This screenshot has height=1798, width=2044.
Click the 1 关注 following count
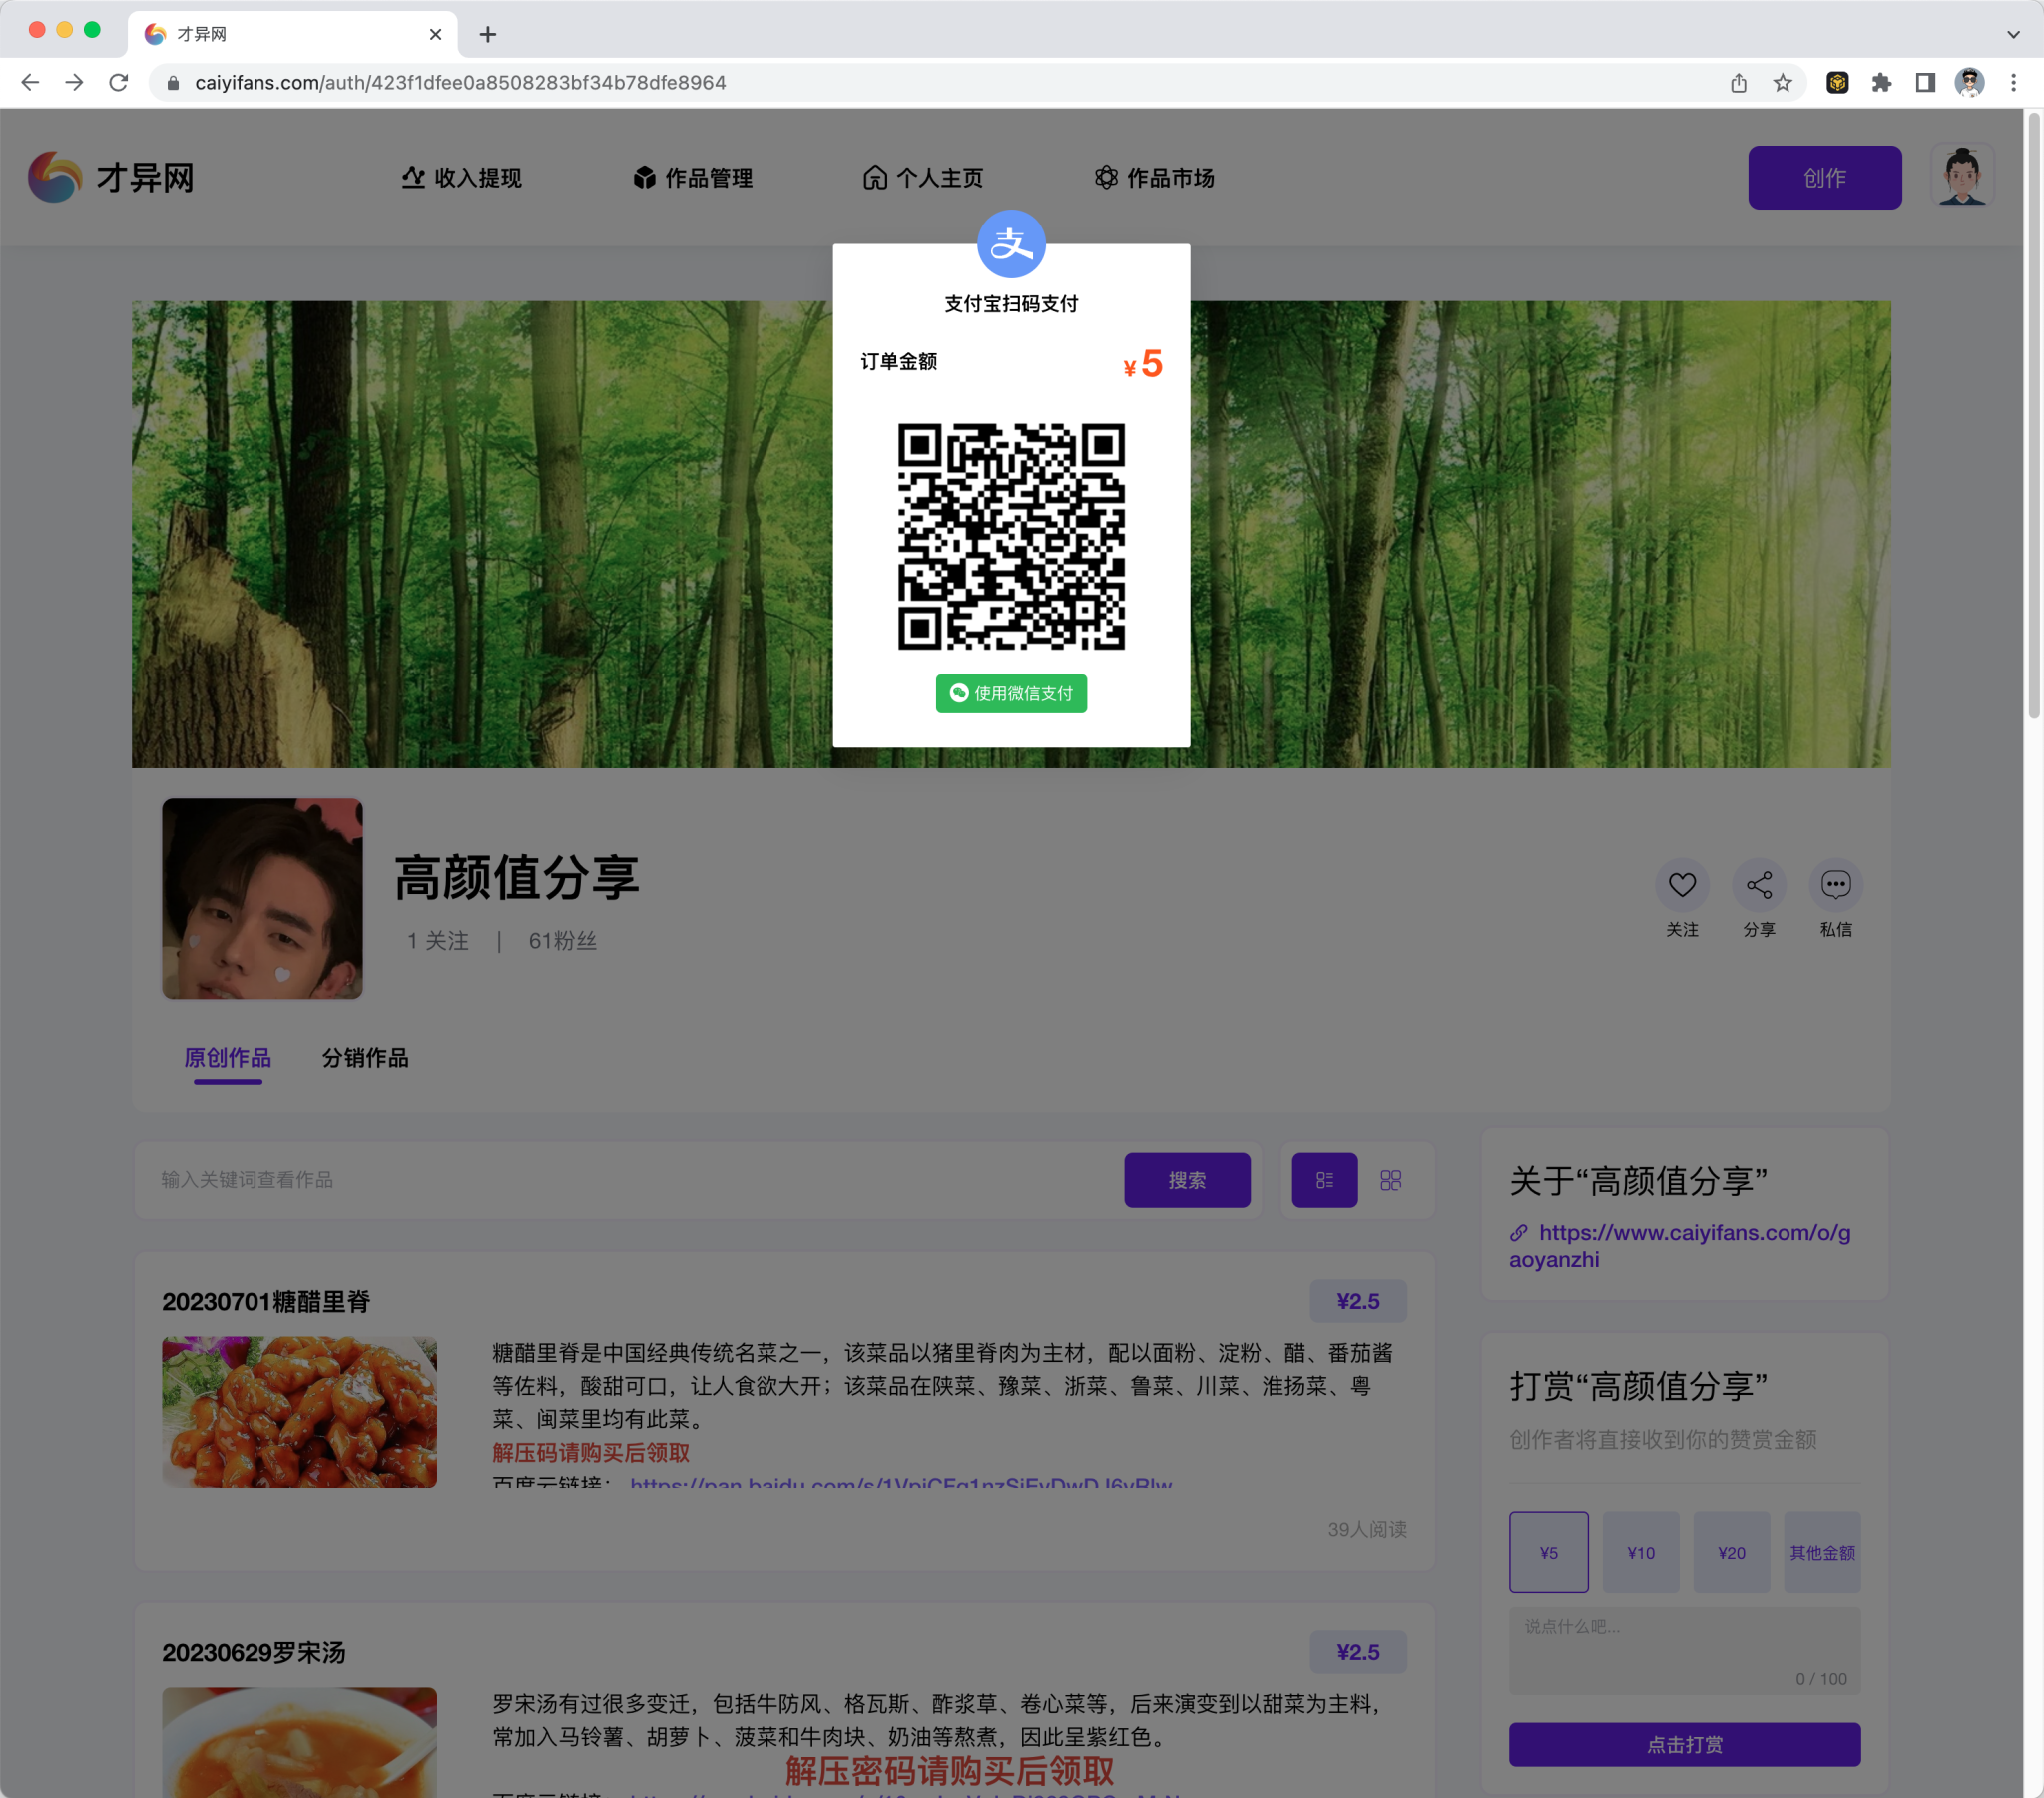[438, 941]
